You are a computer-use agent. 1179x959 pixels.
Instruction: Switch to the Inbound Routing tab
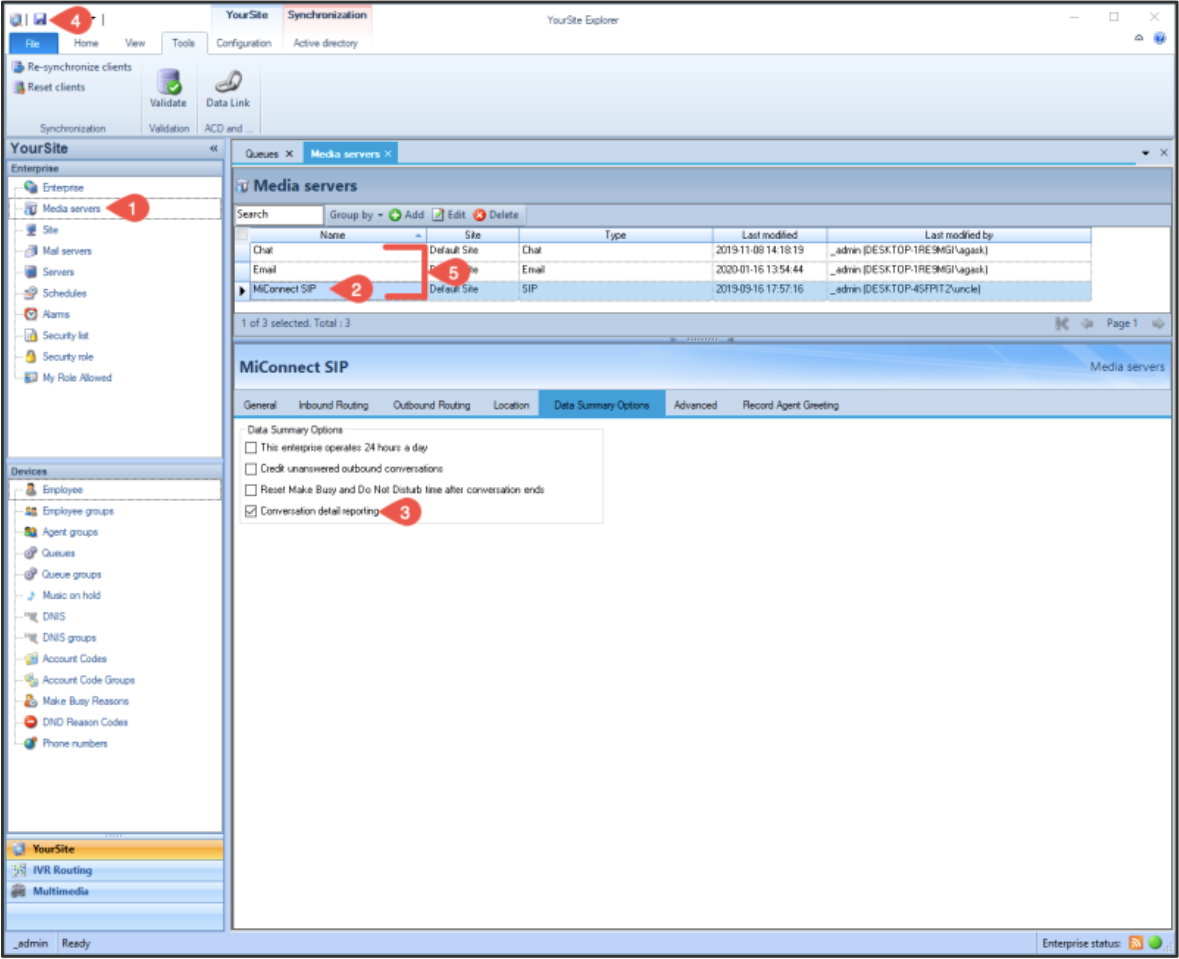[333, 405]
